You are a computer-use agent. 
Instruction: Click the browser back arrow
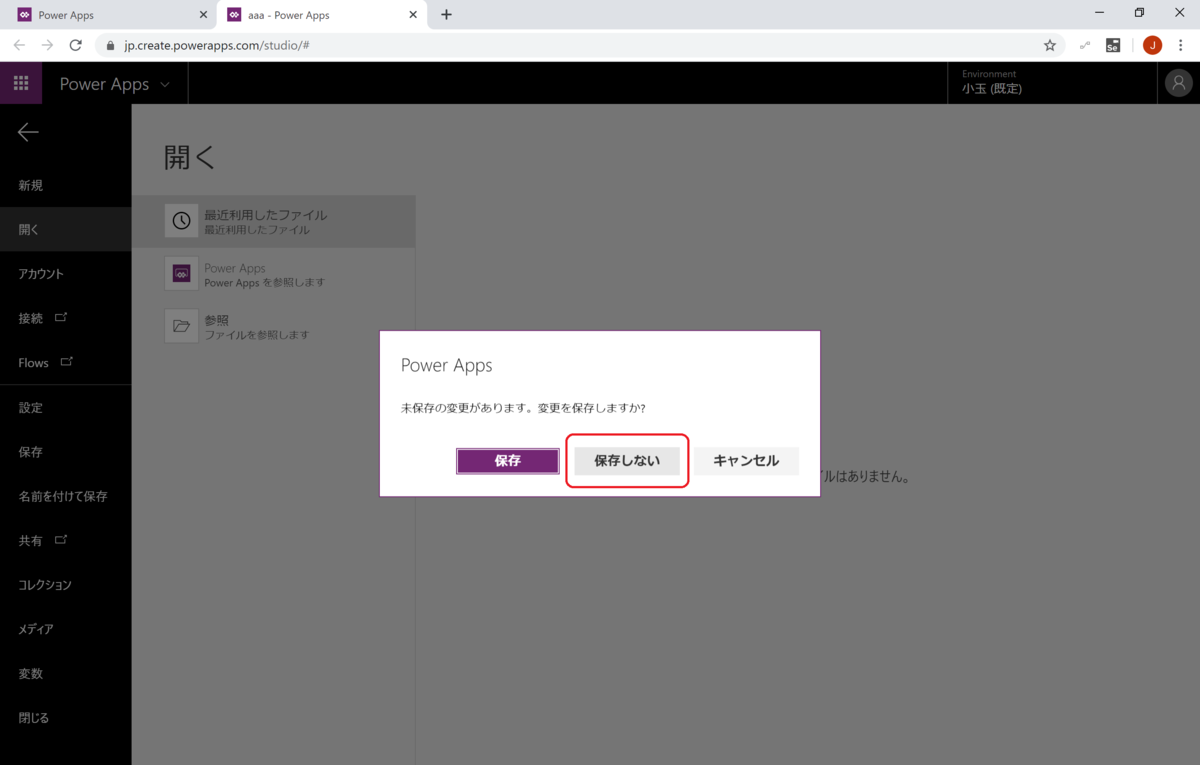click(19, 45)
